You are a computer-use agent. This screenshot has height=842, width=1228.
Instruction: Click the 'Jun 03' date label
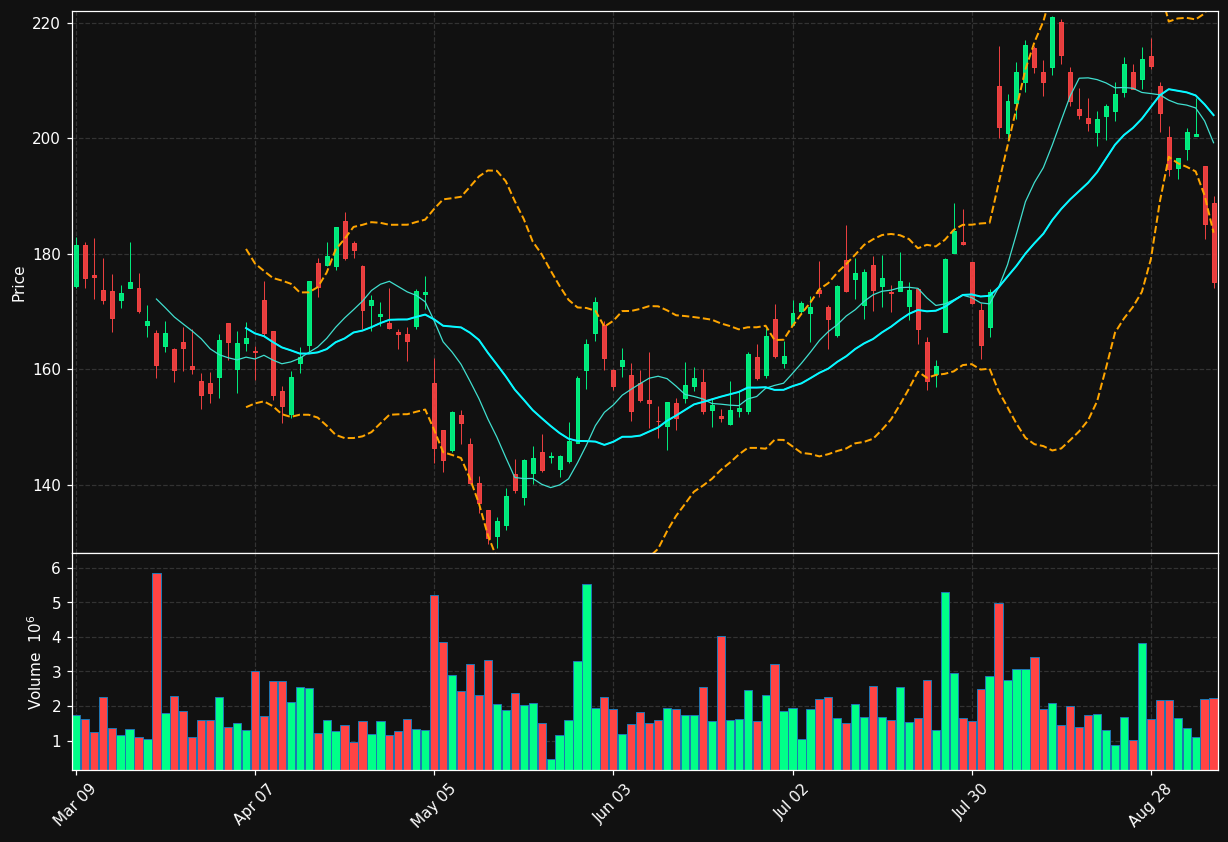(x=612, y=803)
